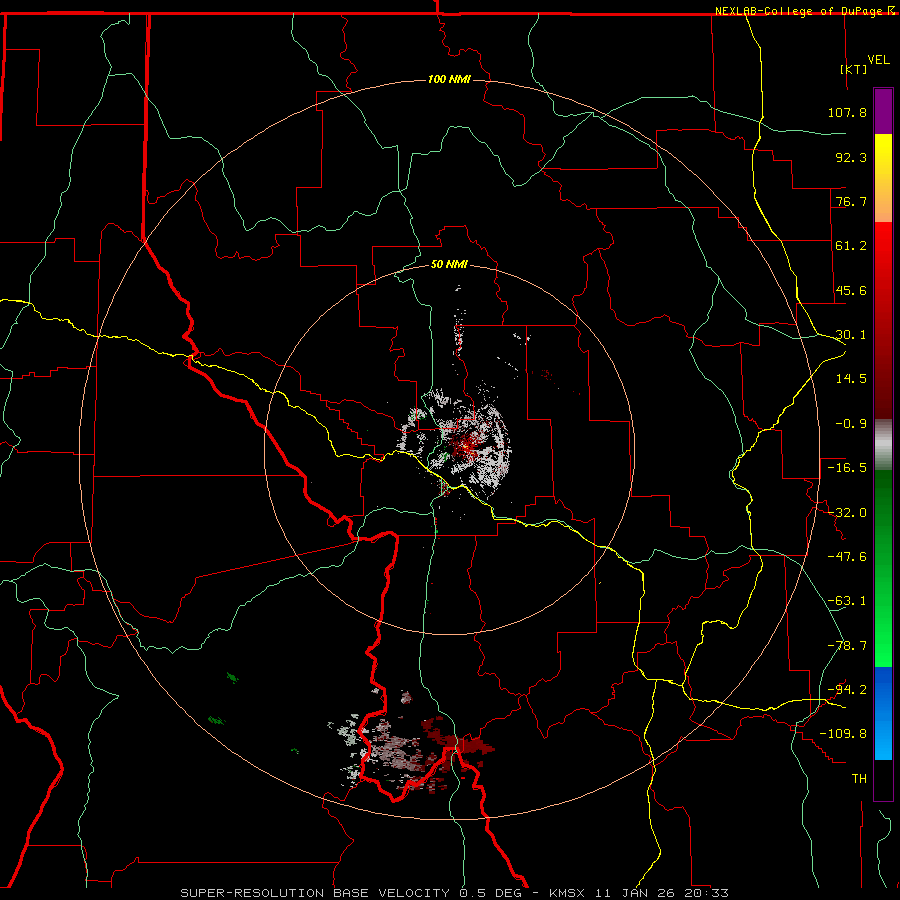Click the TH label at the scale bottom
Screen dimensions: 900x900
(x=859, y=779)
